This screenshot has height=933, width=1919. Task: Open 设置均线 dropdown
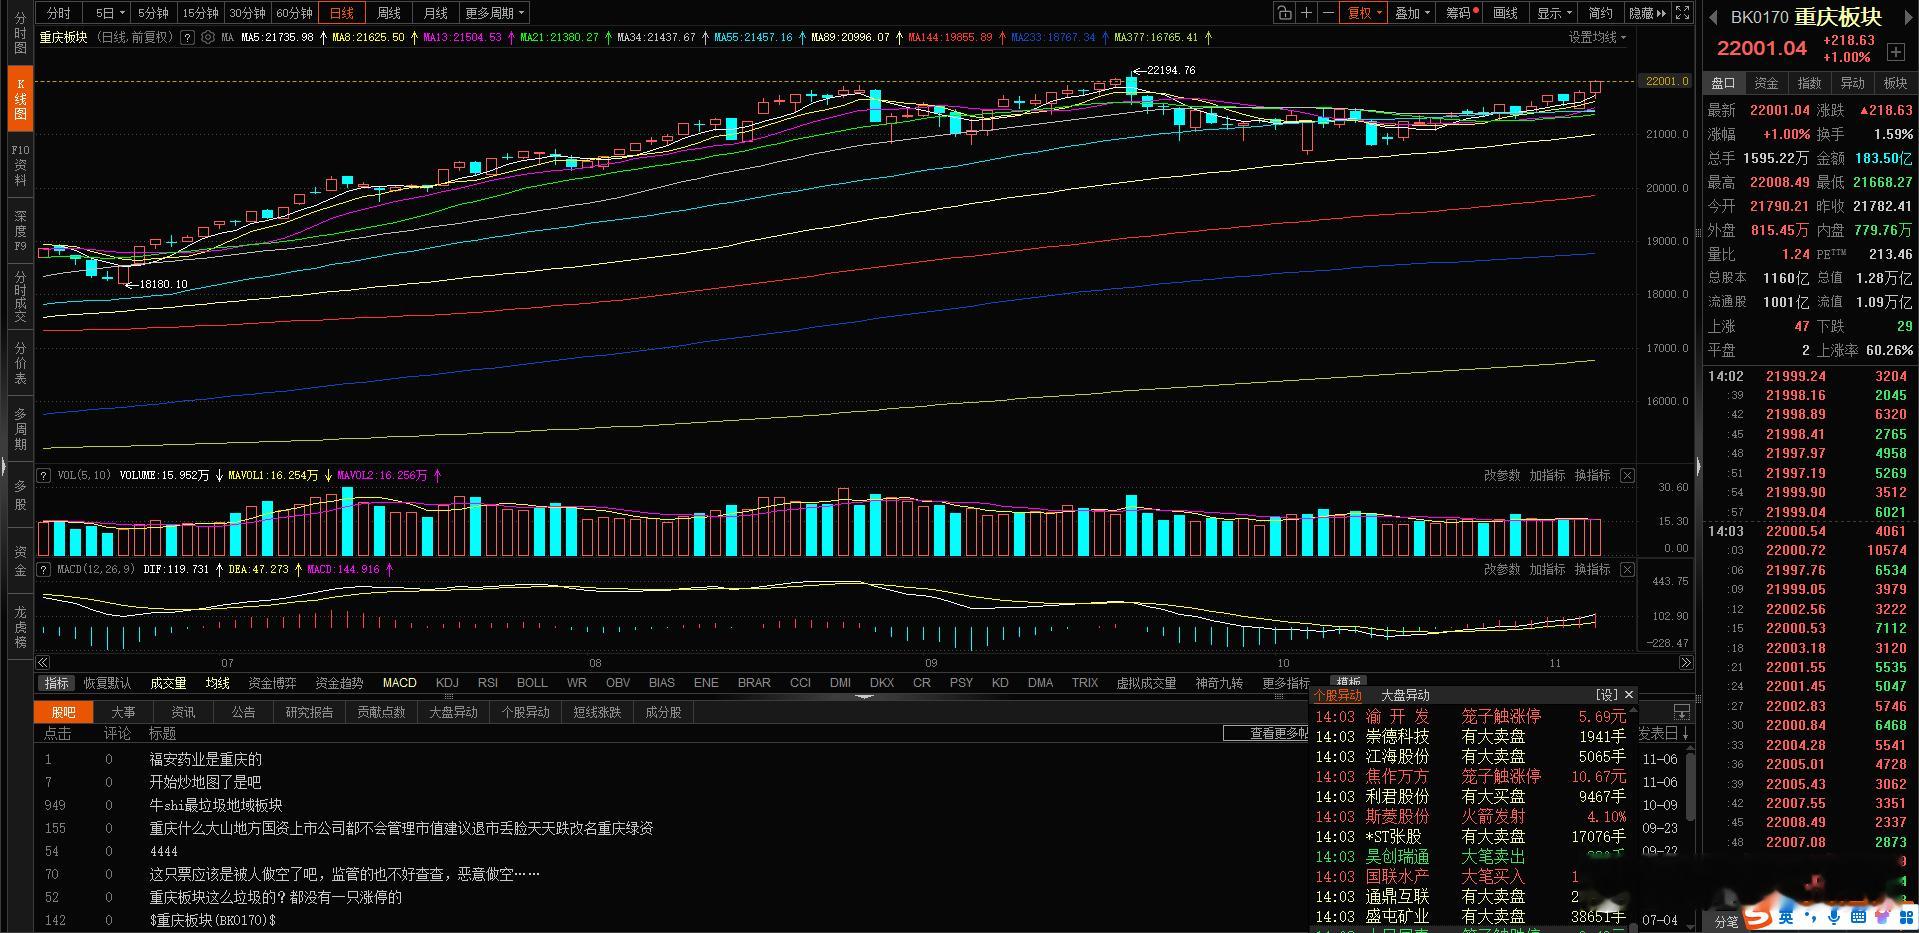point(1597,38)
